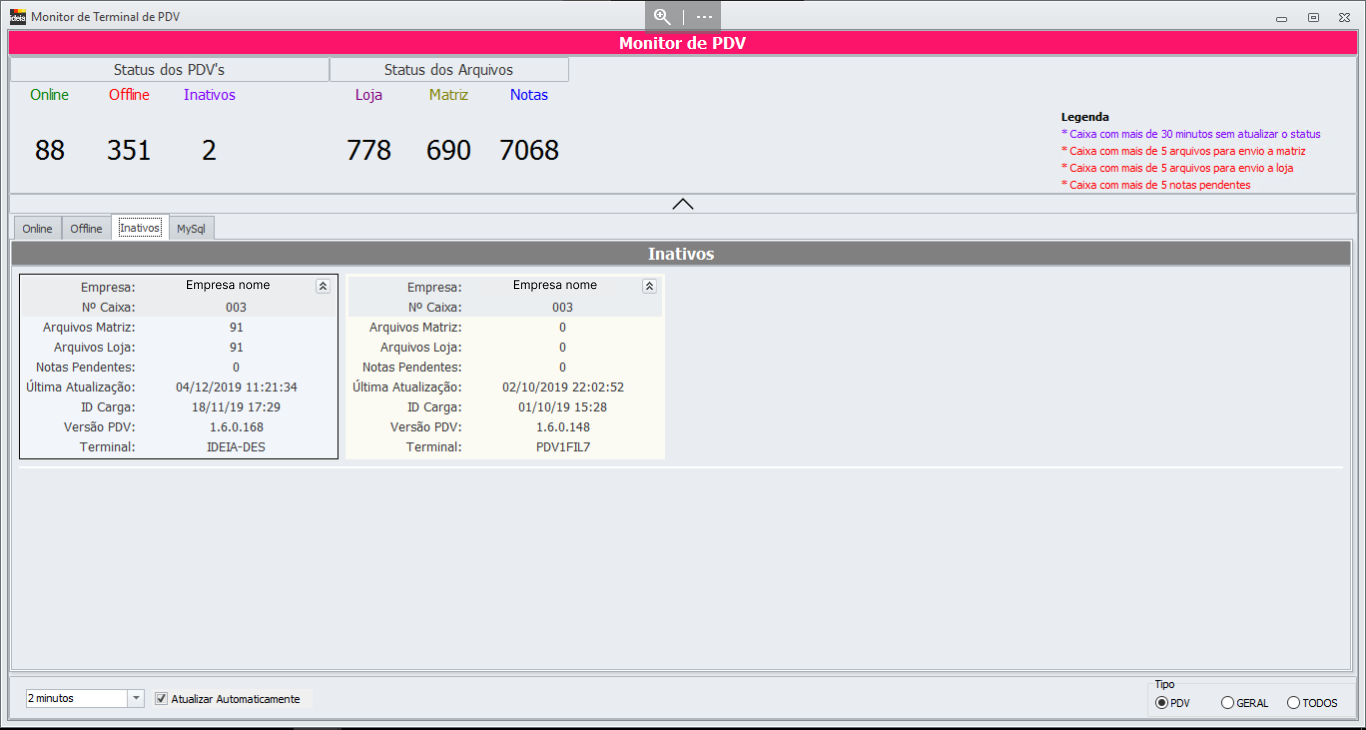1366x730 pixels.
Task: Select the TODOS radio button
Action: [x=1293, y=703]
